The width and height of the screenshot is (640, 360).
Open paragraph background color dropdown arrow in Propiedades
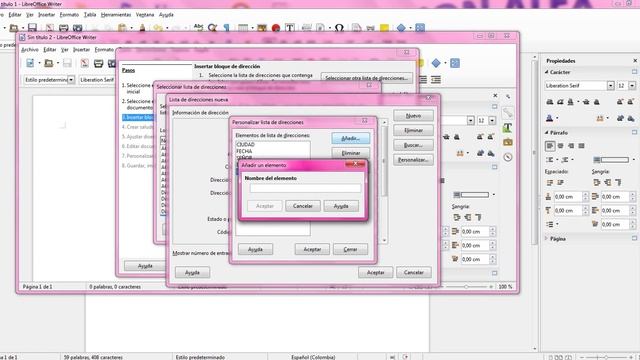tap(633, 160)
